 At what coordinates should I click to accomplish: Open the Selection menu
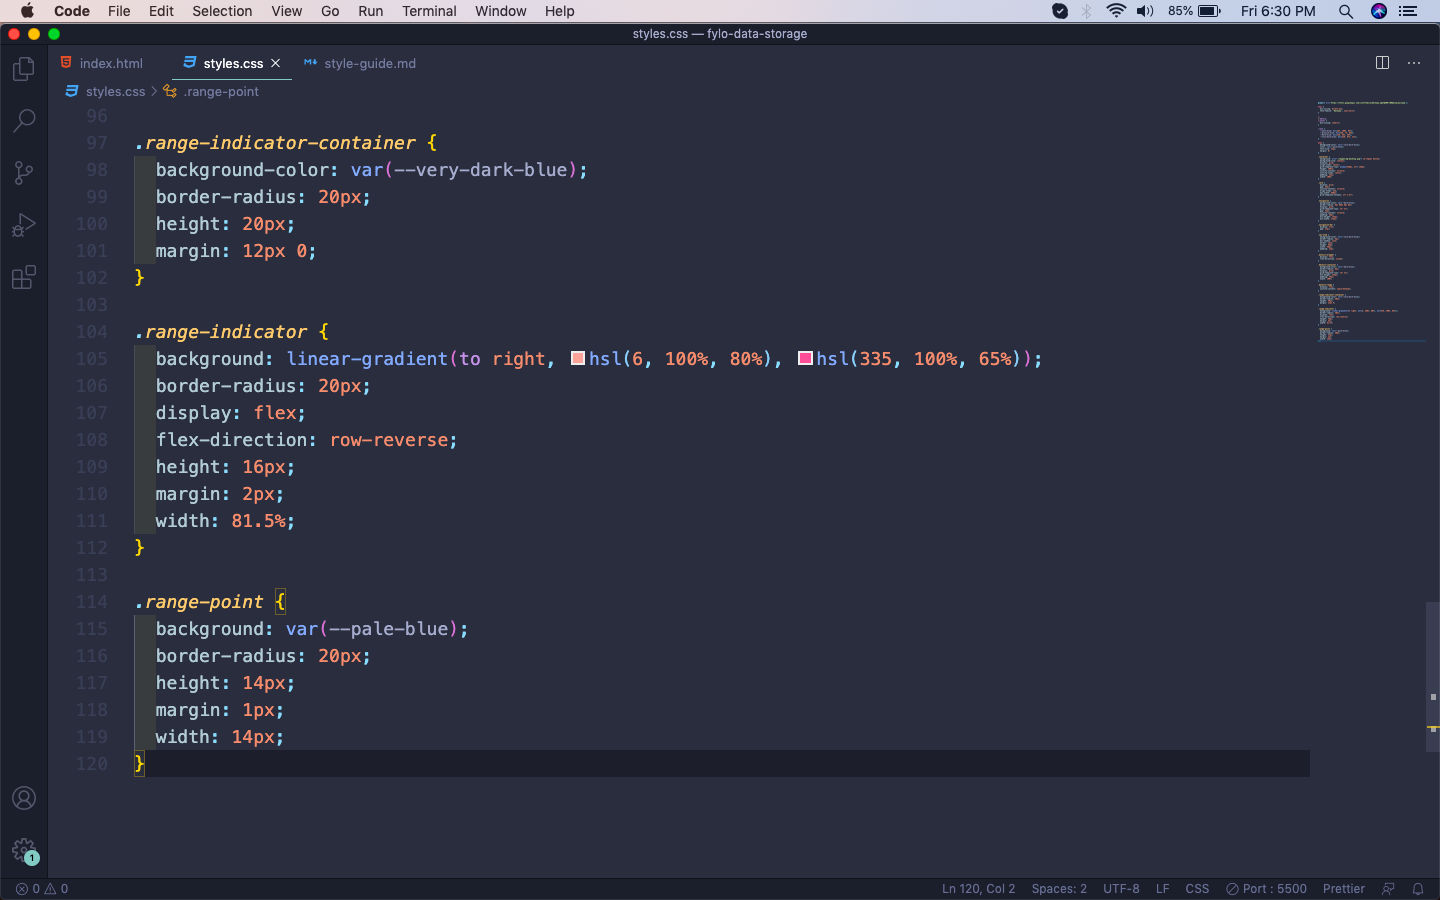tap(222, 11)
